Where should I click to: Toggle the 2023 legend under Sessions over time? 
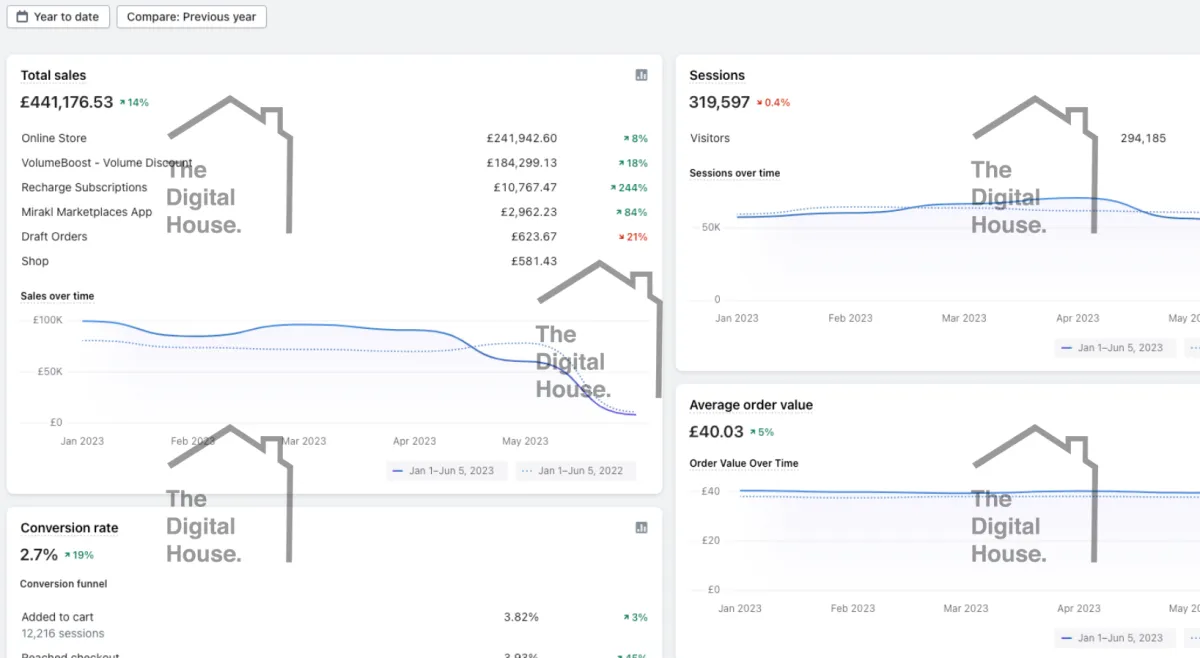(x=1113, y=347)
